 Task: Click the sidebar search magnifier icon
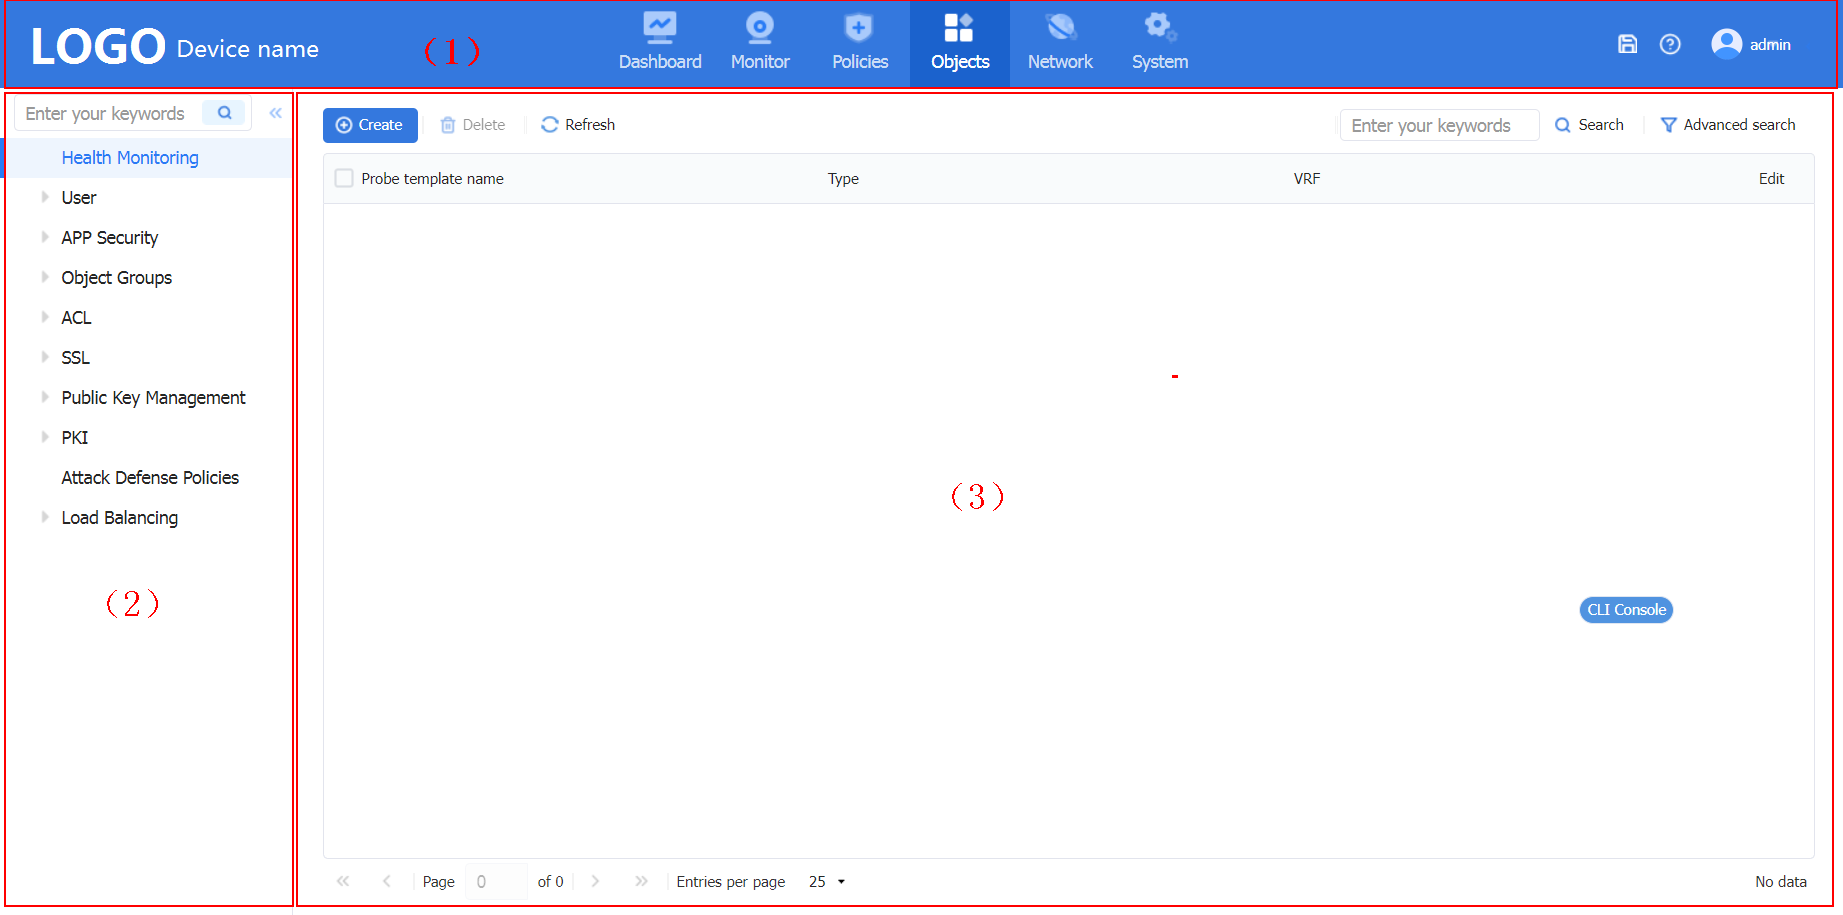point(224,113)
